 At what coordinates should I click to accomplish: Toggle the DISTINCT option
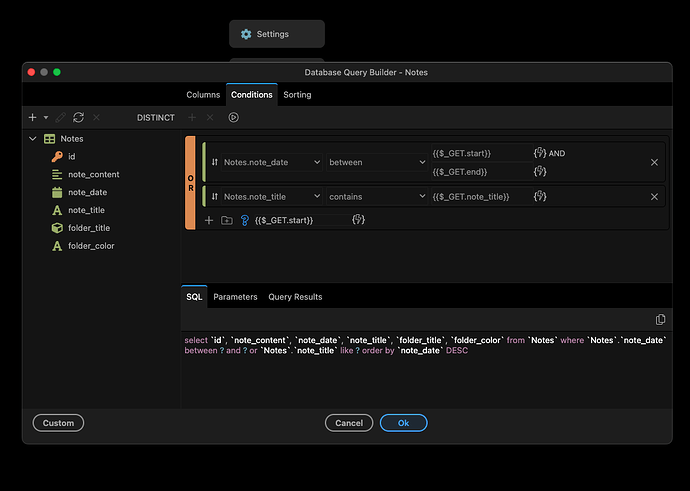pyautogui.click(x=155, y=118)
